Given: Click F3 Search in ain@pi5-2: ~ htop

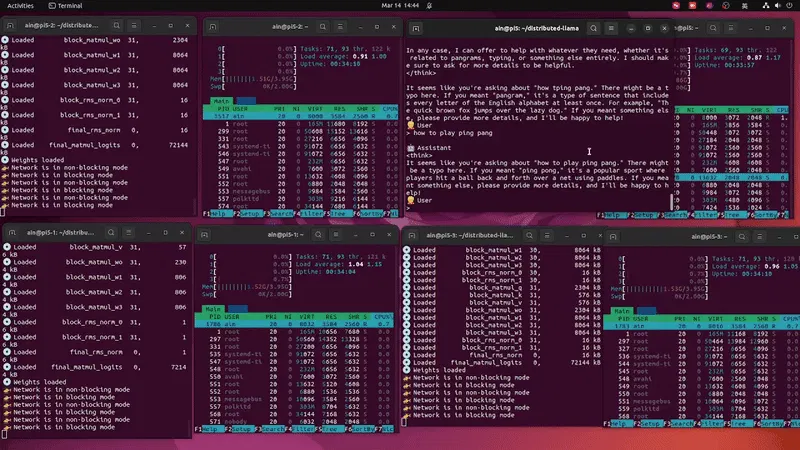Looking at the screenshot, I should pos(281,214).
